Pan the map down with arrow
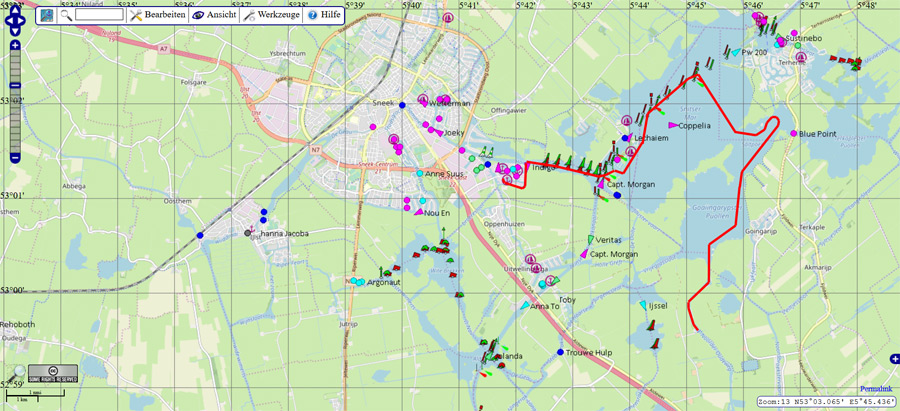This screenshot has width=900, height=411. click(15, 31)
